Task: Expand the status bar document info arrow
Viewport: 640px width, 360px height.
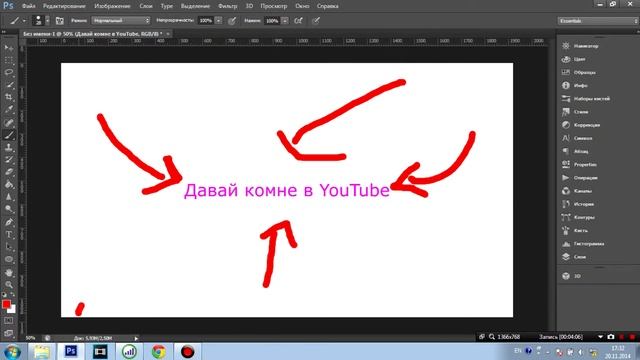Action: 136,338
